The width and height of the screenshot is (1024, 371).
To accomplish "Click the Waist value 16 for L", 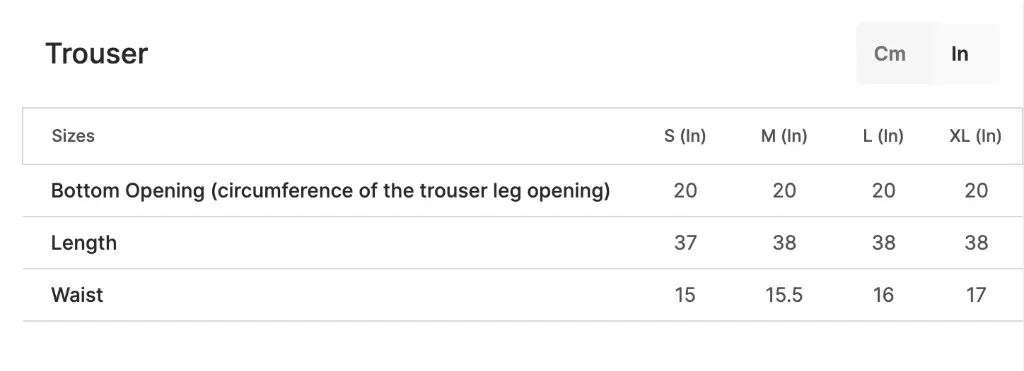I will tap(883, 295).
